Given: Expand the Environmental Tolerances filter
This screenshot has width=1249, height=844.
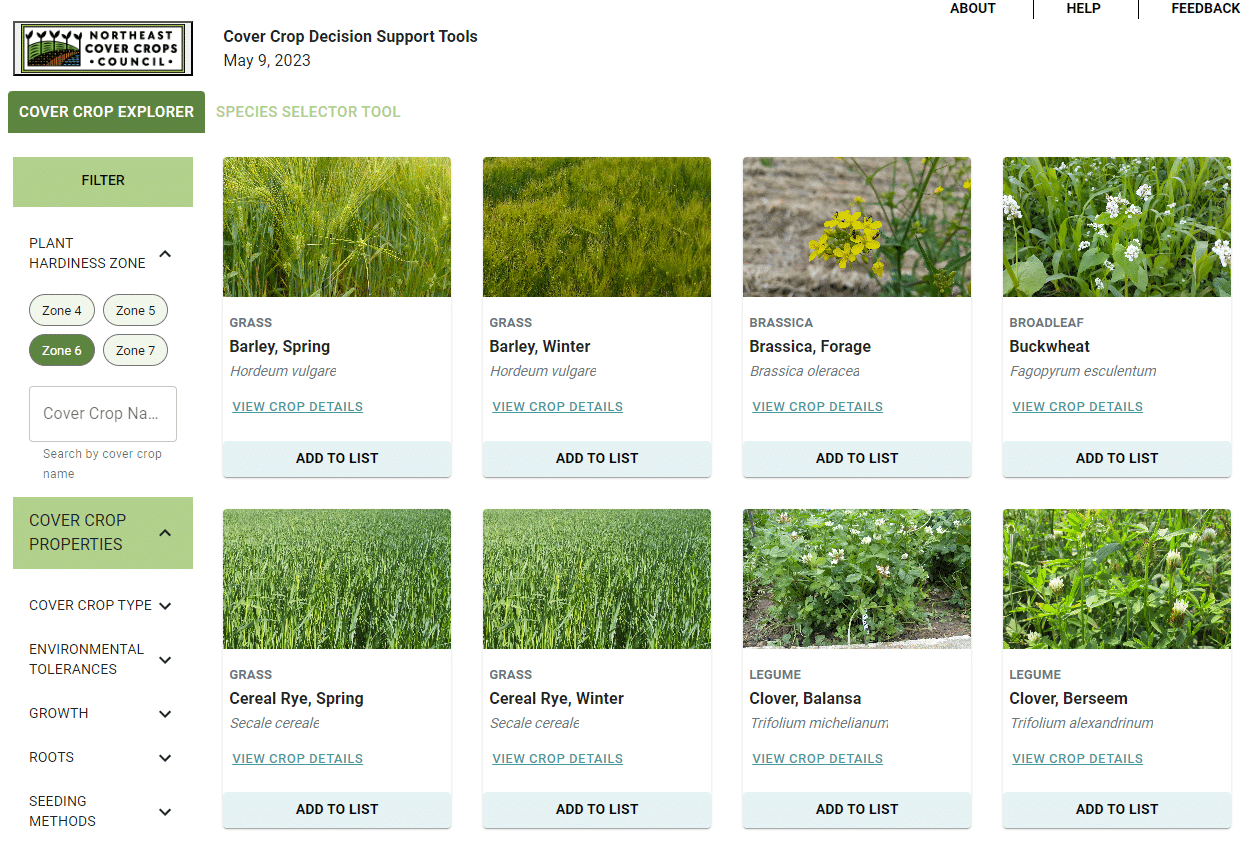Looking at the screenshot, I should click(x=165, y=660).
